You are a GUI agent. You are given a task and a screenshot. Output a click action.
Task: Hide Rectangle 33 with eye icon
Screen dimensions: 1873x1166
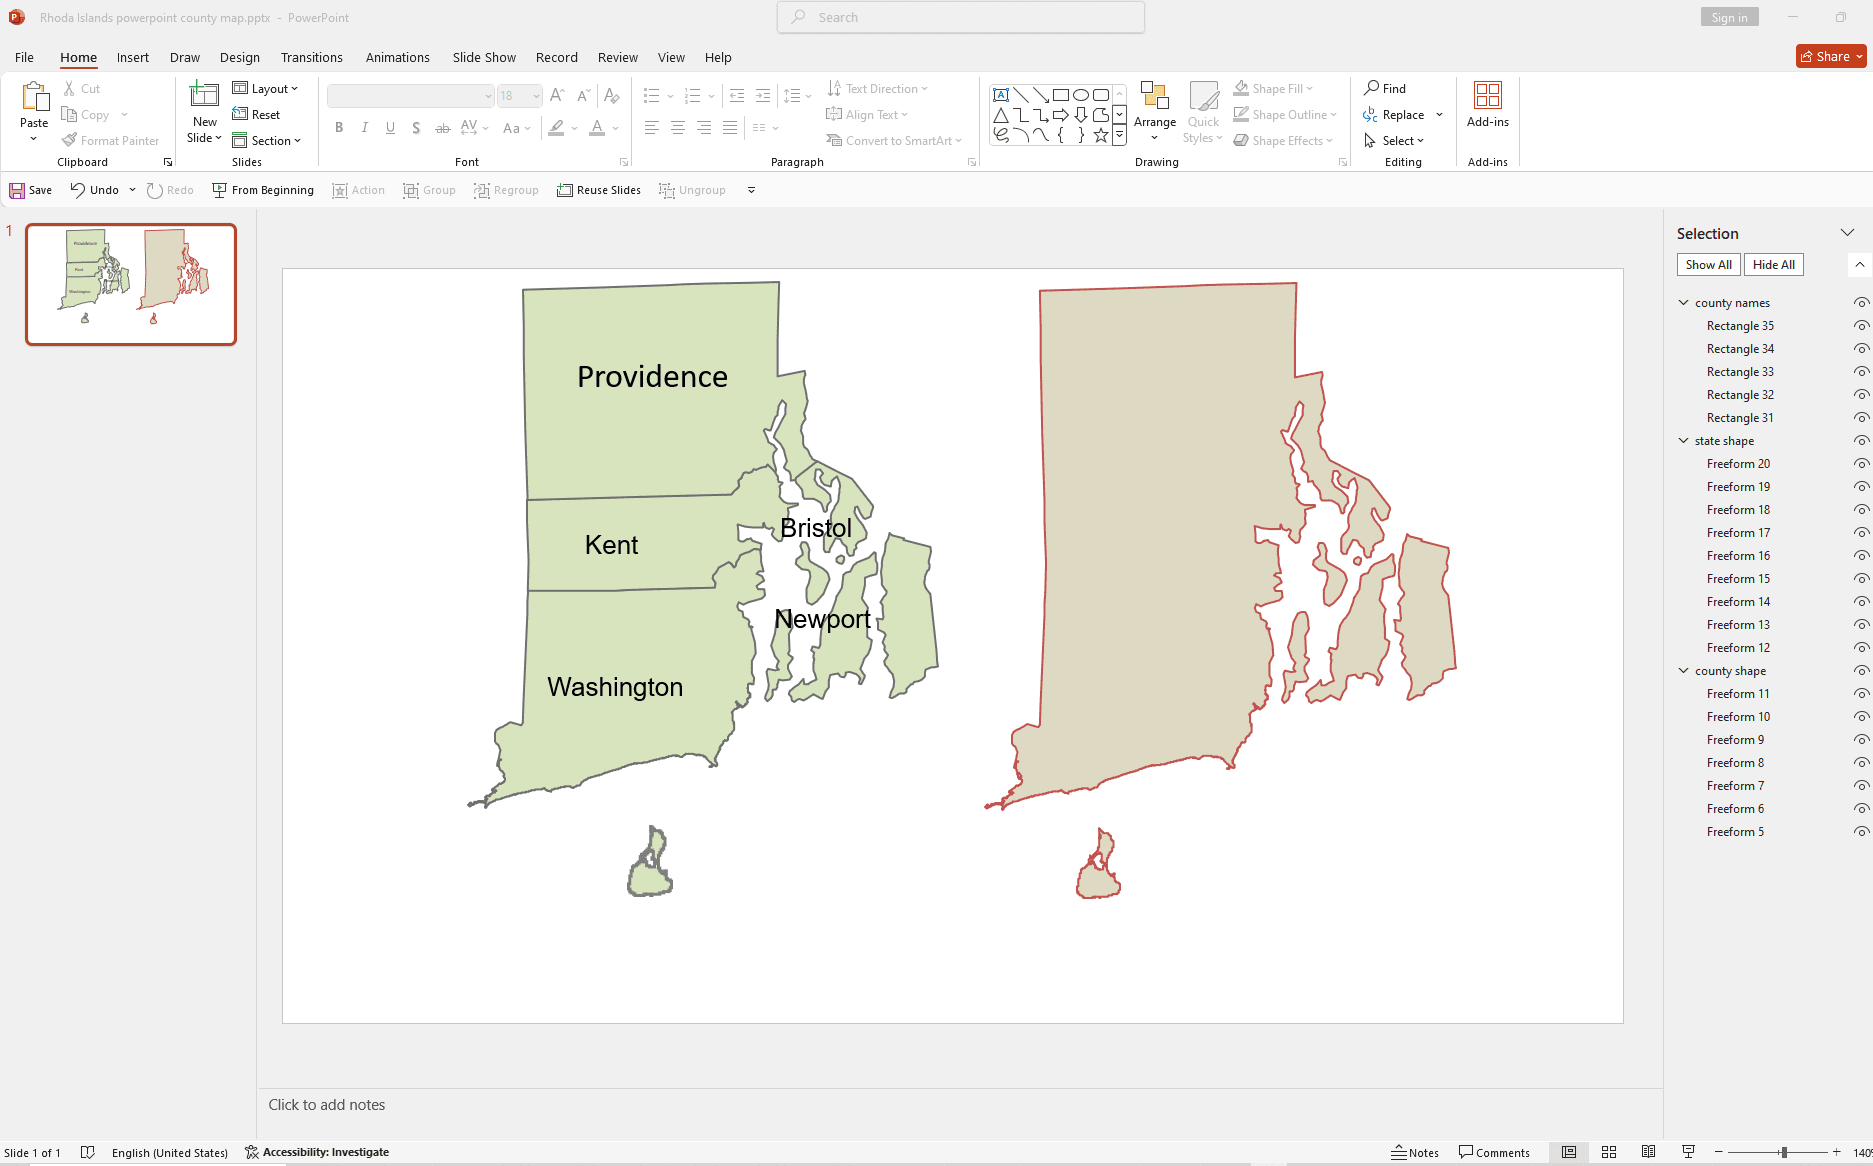1860,372
